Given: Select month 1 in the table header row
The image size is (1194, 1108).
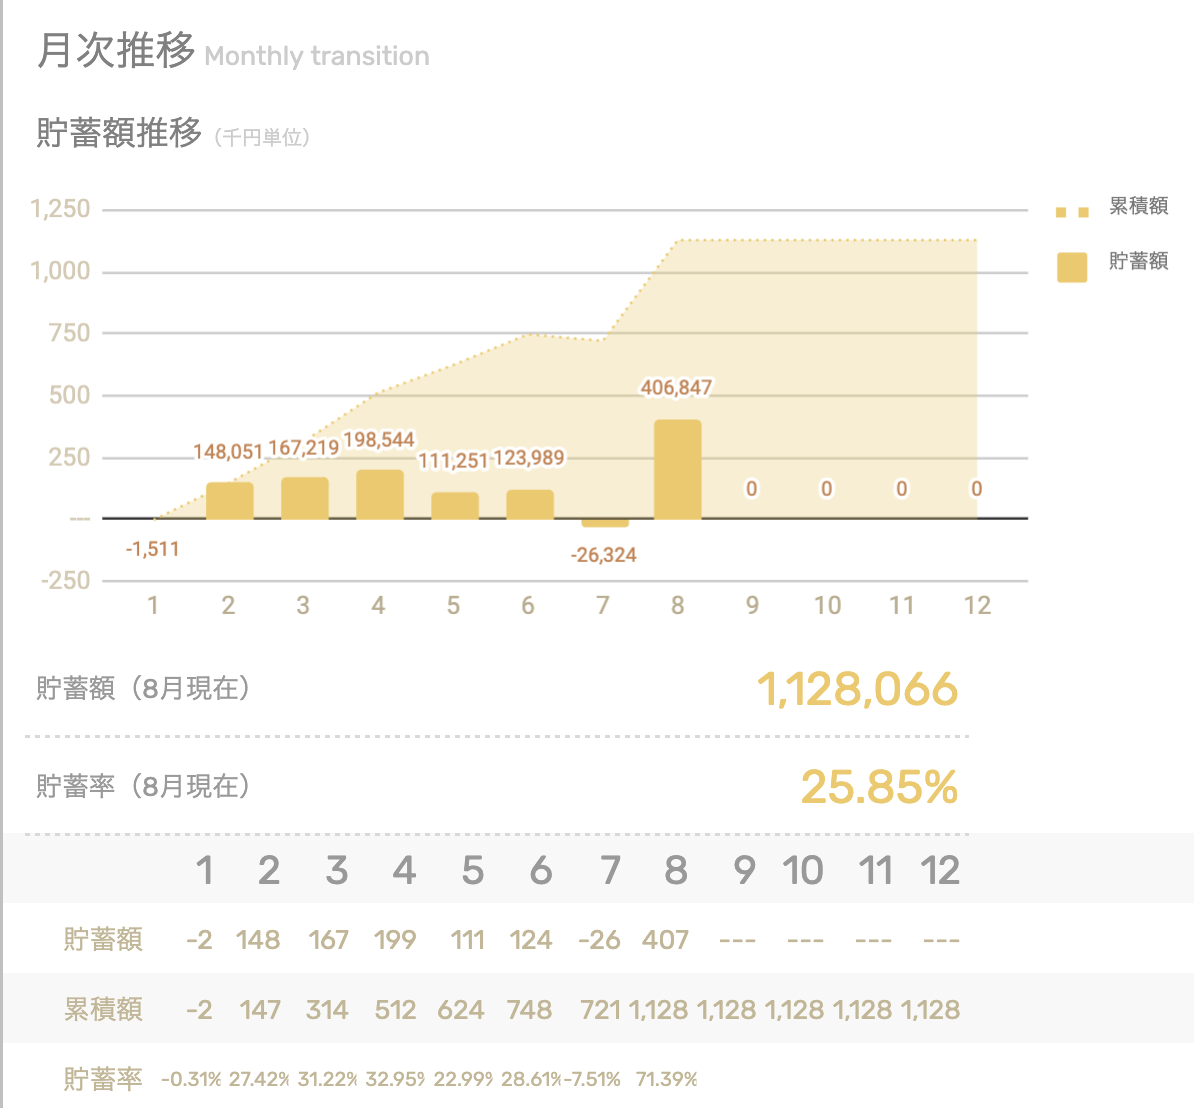Looking at the screenshot, I should 204,870.
